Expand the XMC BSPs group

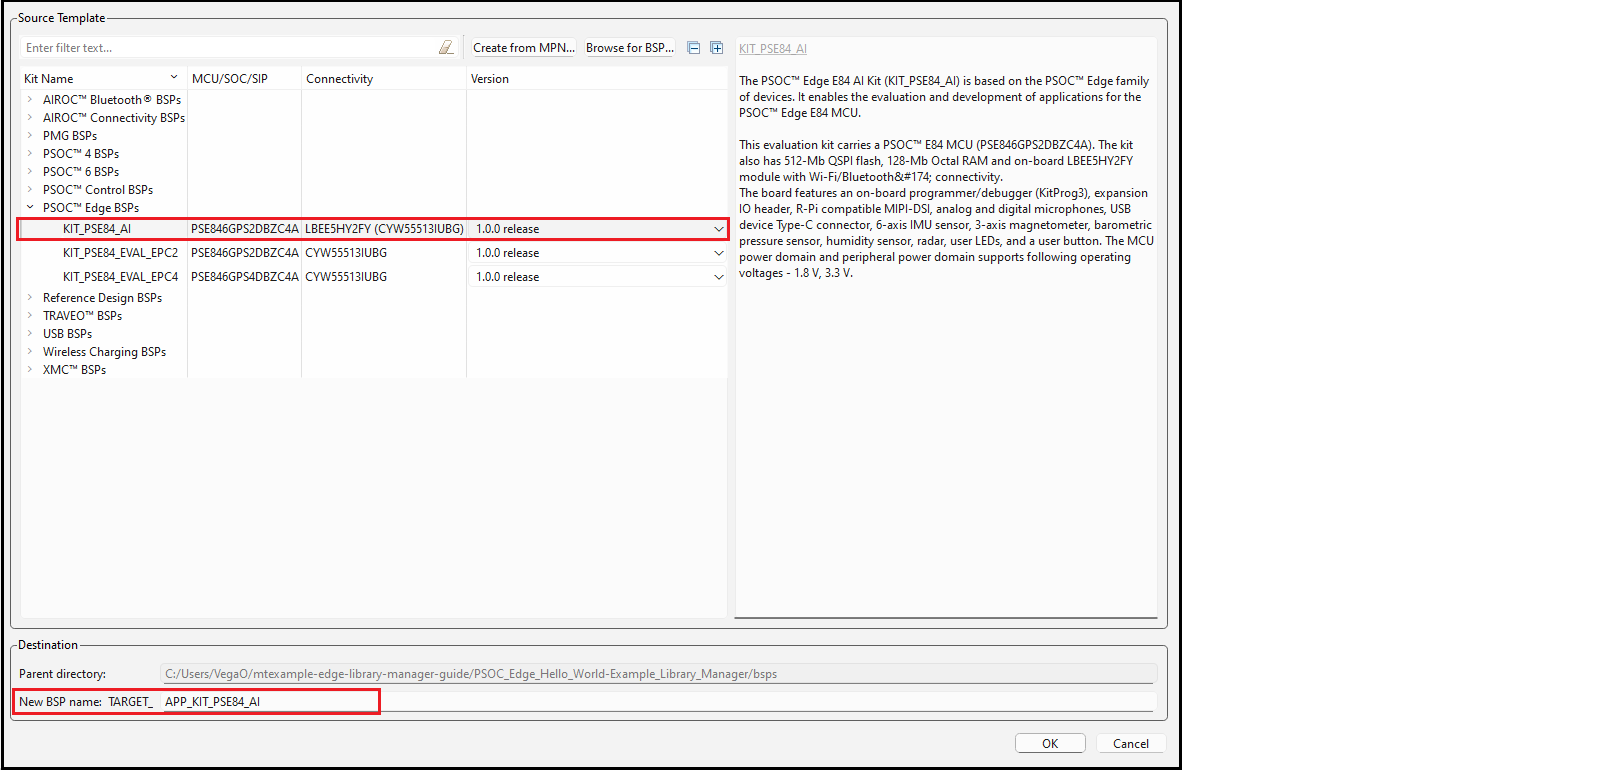(30, 370)
